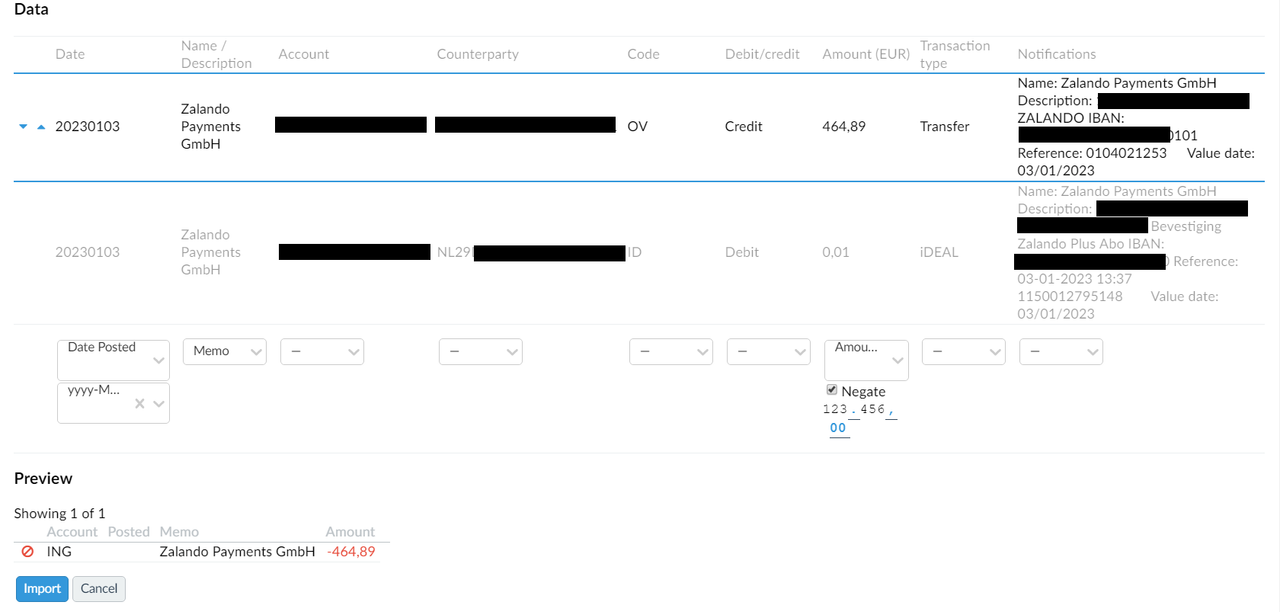The width and height of the screenshot is (1280, 612).
Task: Click the 'Data' section heading
Action: (31, 9)
